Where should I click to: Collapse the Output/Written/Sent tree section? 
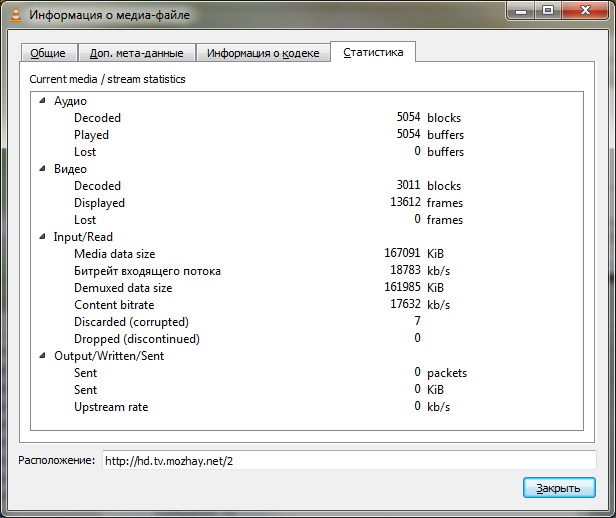[42, 356]
